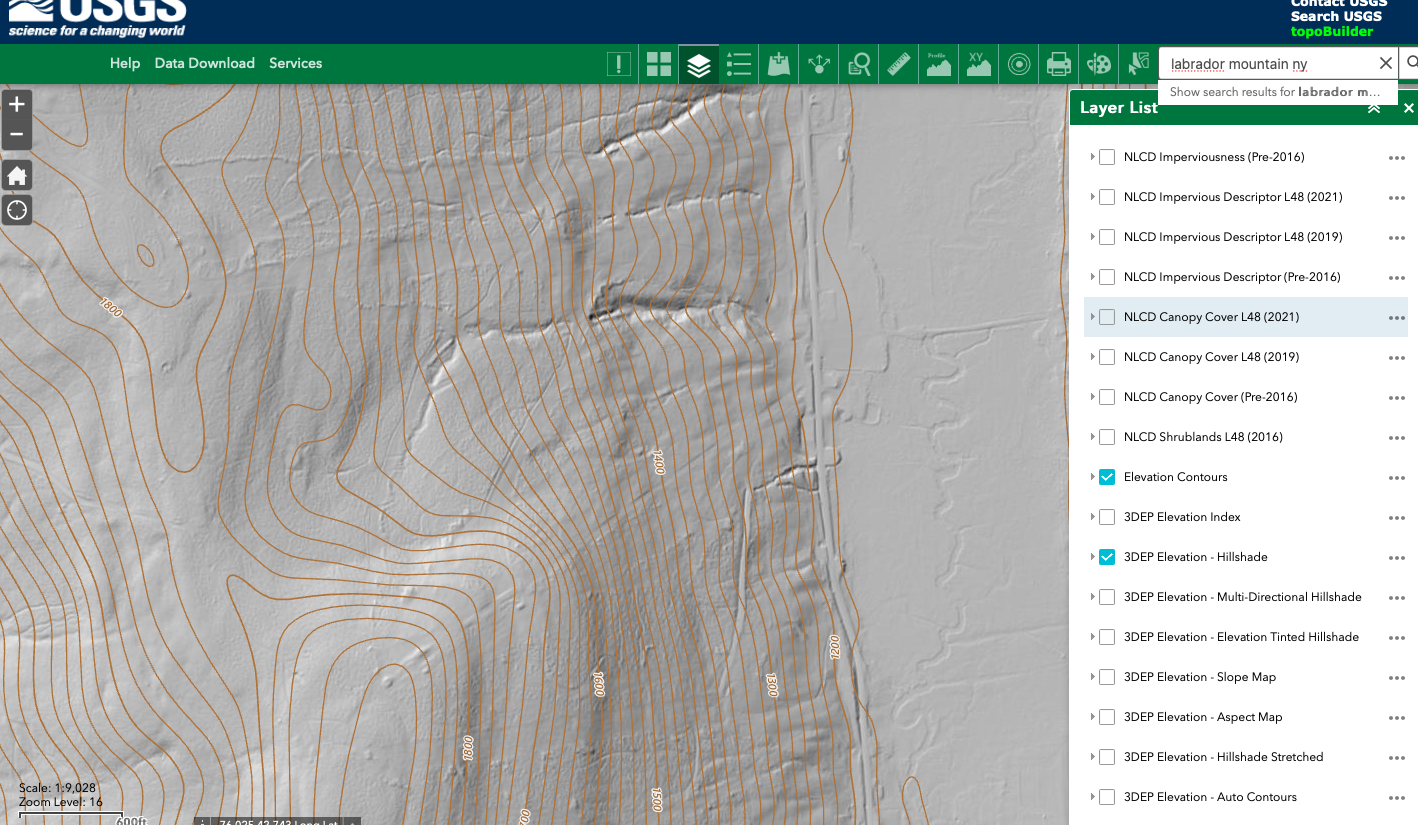Open the Query magnifier-document icon
This screenshot has height=825, width=1418.
(859, 64)
